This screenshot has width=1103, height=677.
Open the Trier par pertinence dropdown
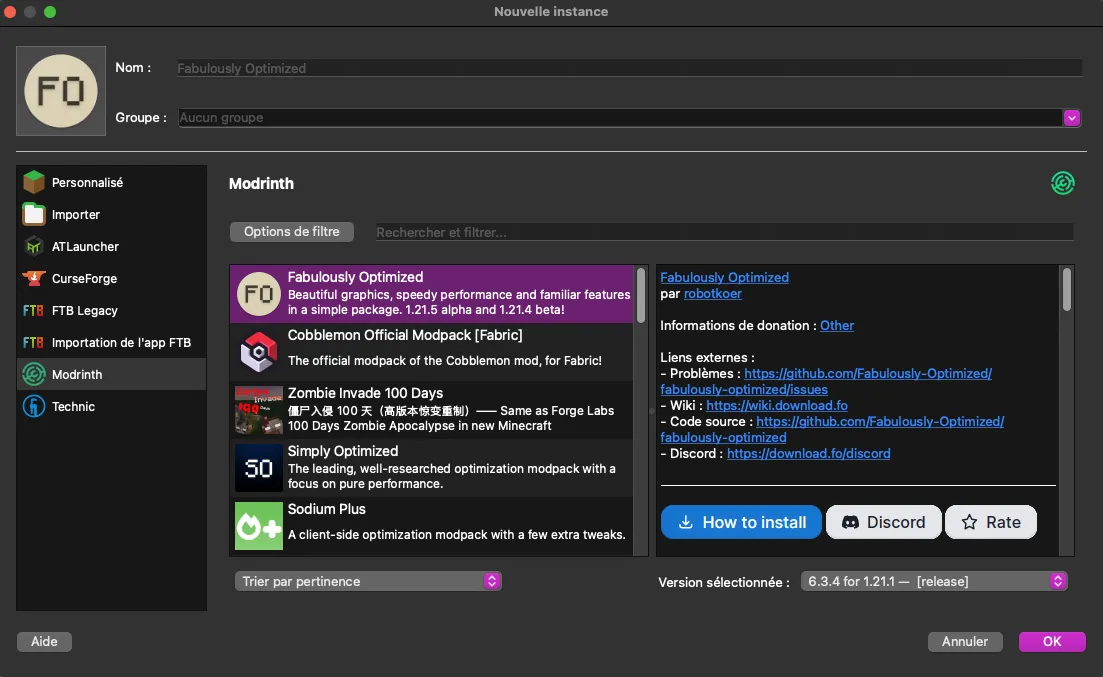(368, 581)
